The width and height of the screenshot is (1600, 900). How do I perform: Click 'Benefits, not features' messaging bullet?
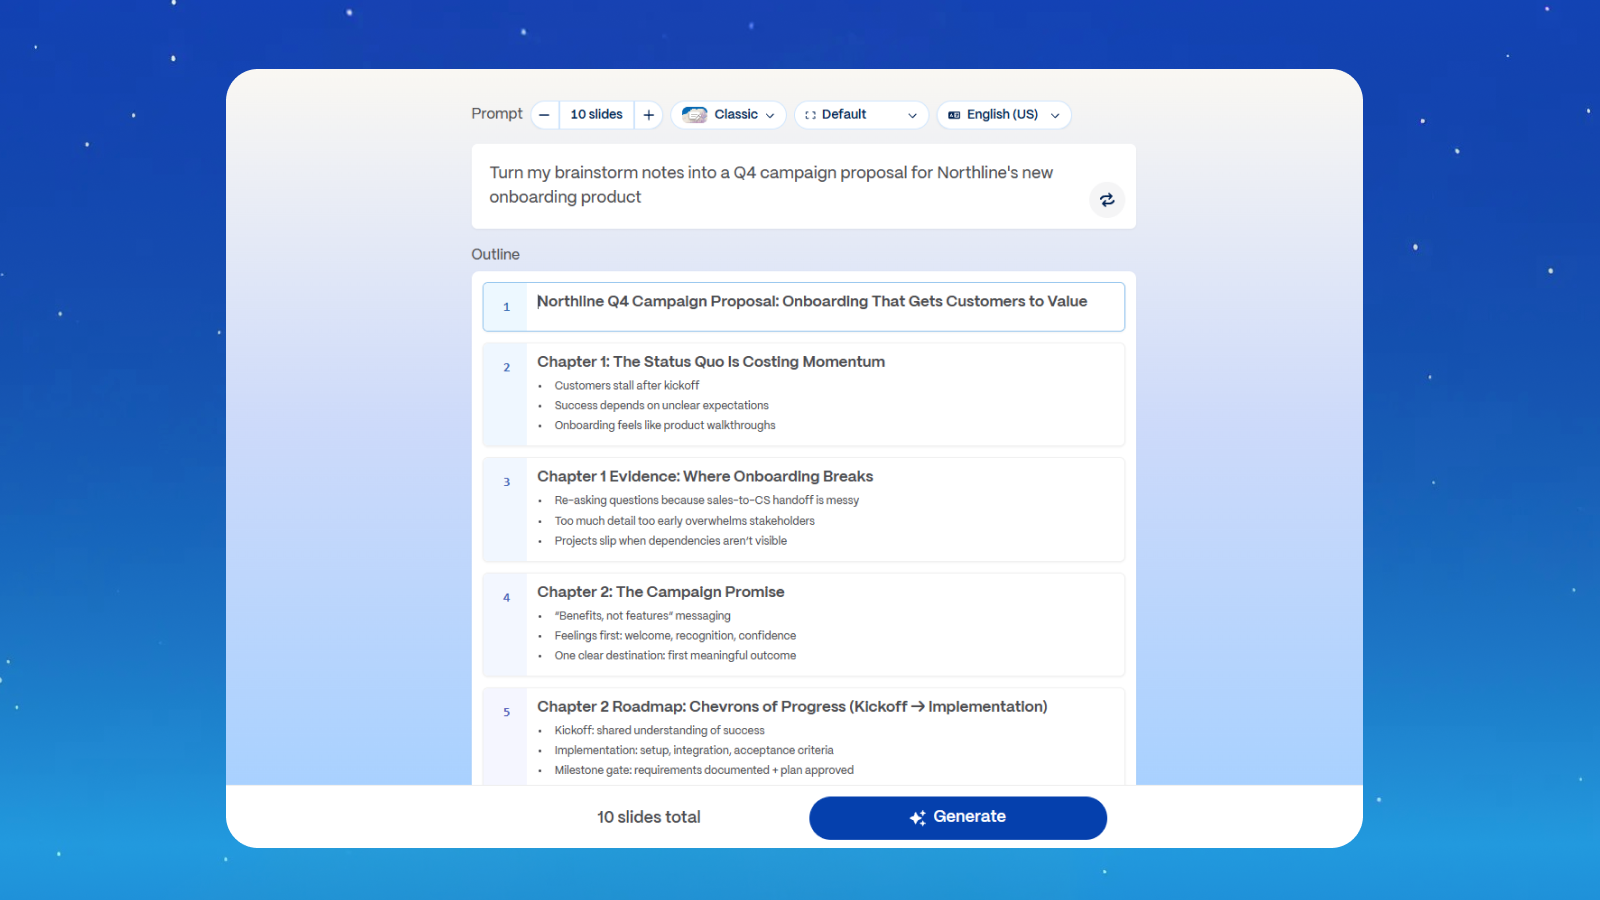pyautogui.click(x=643, y=616)
